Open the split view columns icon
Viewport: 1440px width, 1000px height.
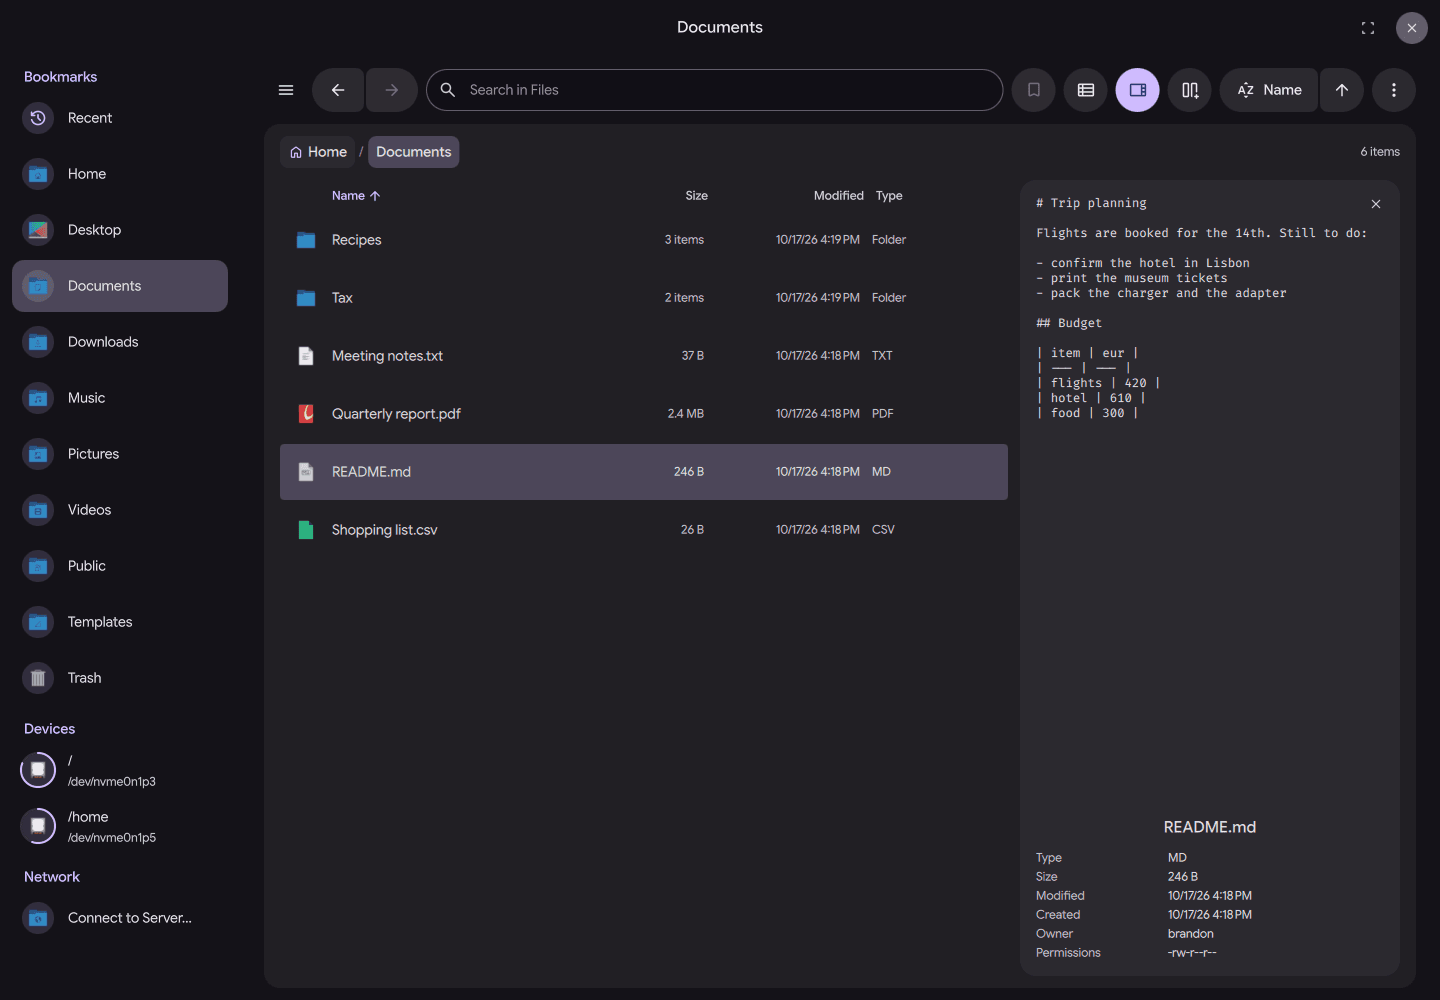point(1190,90)
